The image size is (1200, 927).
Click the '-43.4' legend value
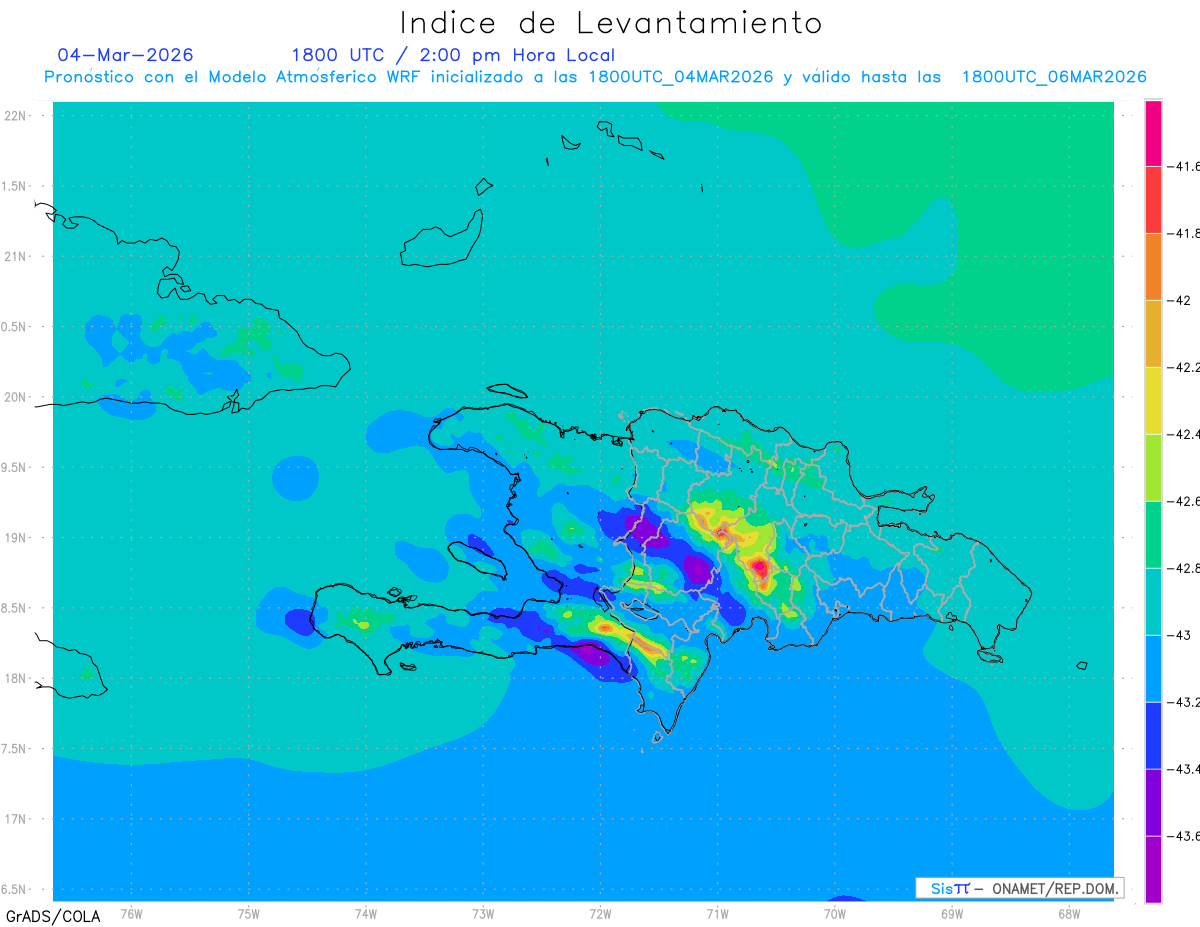pos(1185,769)
